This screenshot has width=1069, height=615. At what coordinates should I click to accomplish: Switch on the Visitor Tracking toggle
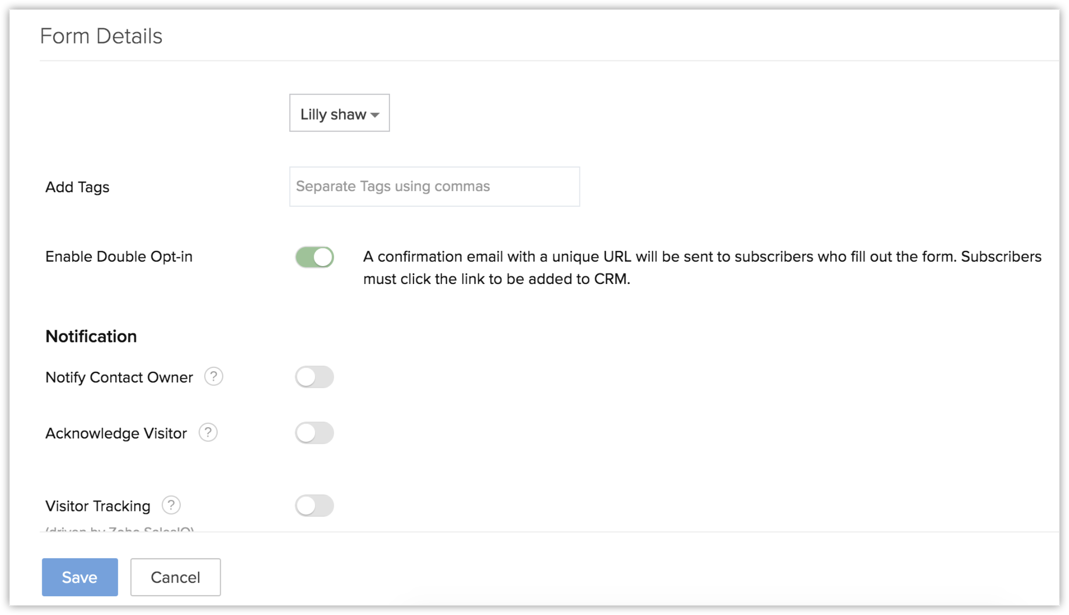coord(314,506)
